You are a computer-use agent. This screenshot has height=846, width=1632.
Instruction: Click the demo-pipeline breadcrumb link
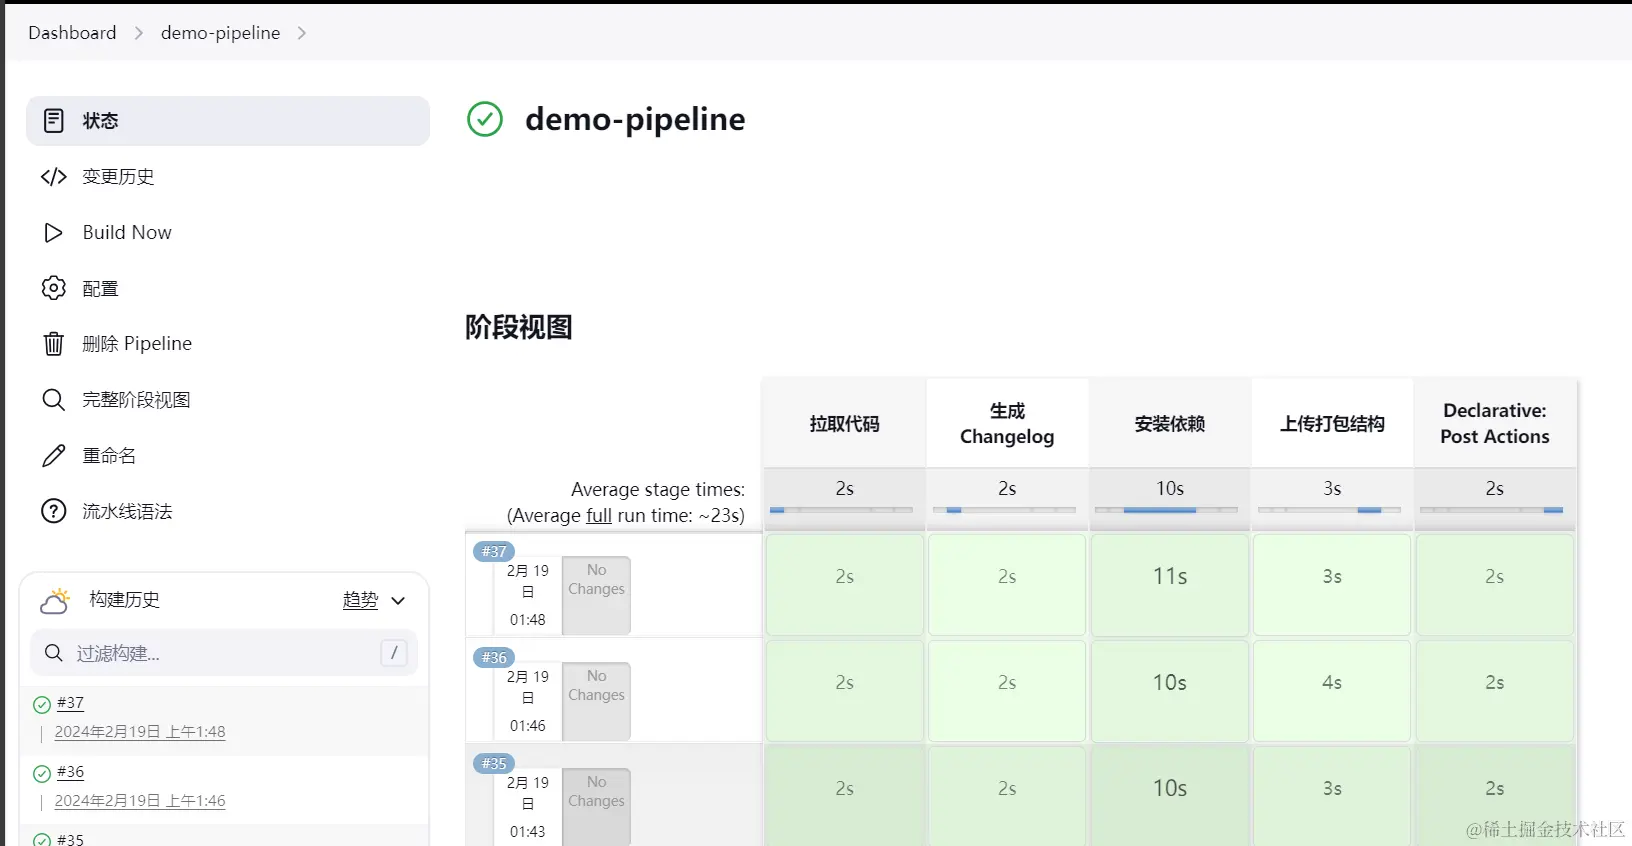coord(220,33)
